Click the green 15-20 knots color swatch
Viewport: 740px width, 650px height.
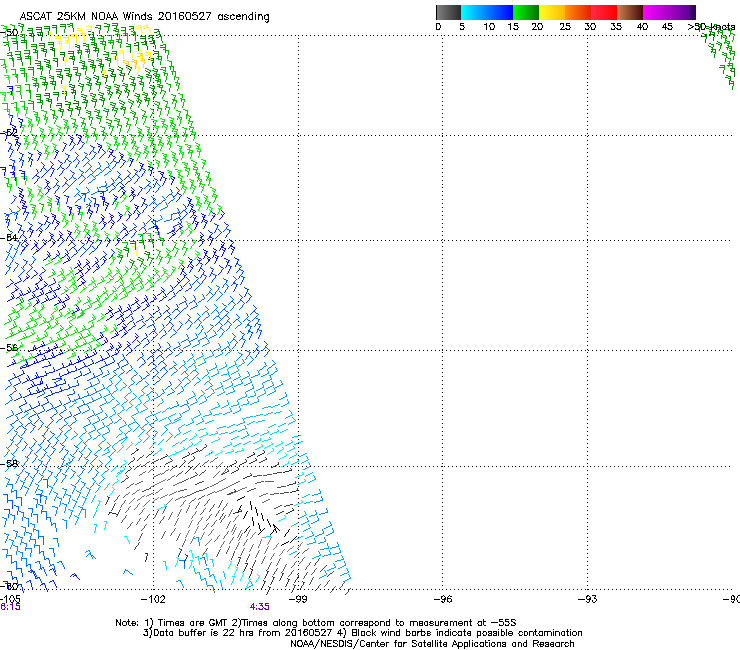coord(526,12)
